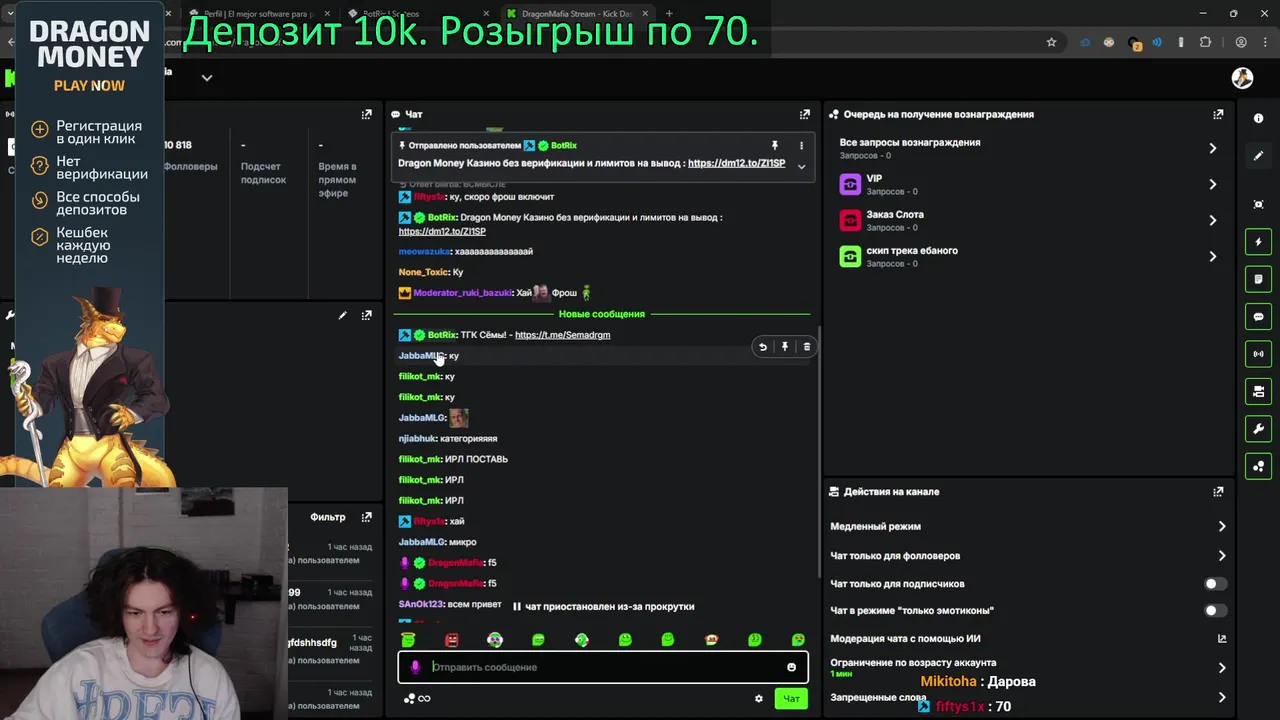Toggle the chat bubble widget in sidebar
This screenshot has width=1280, height=720.
point(1258,317)
